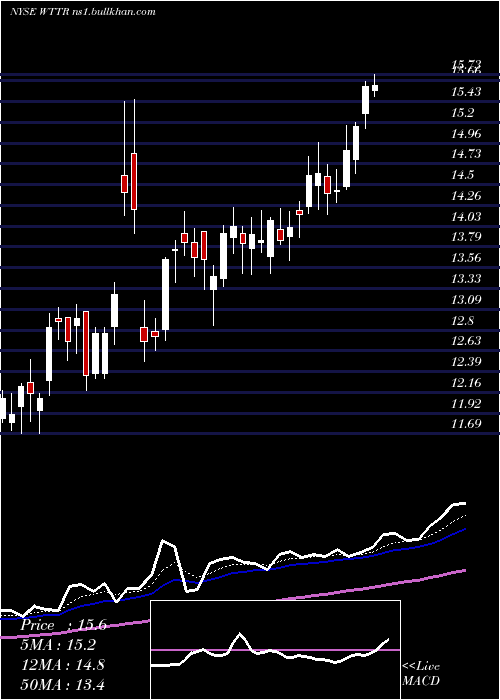The image size is (500, 700).
Task: Click the 13.09 price axis label
Action: [x=466, y=299]
